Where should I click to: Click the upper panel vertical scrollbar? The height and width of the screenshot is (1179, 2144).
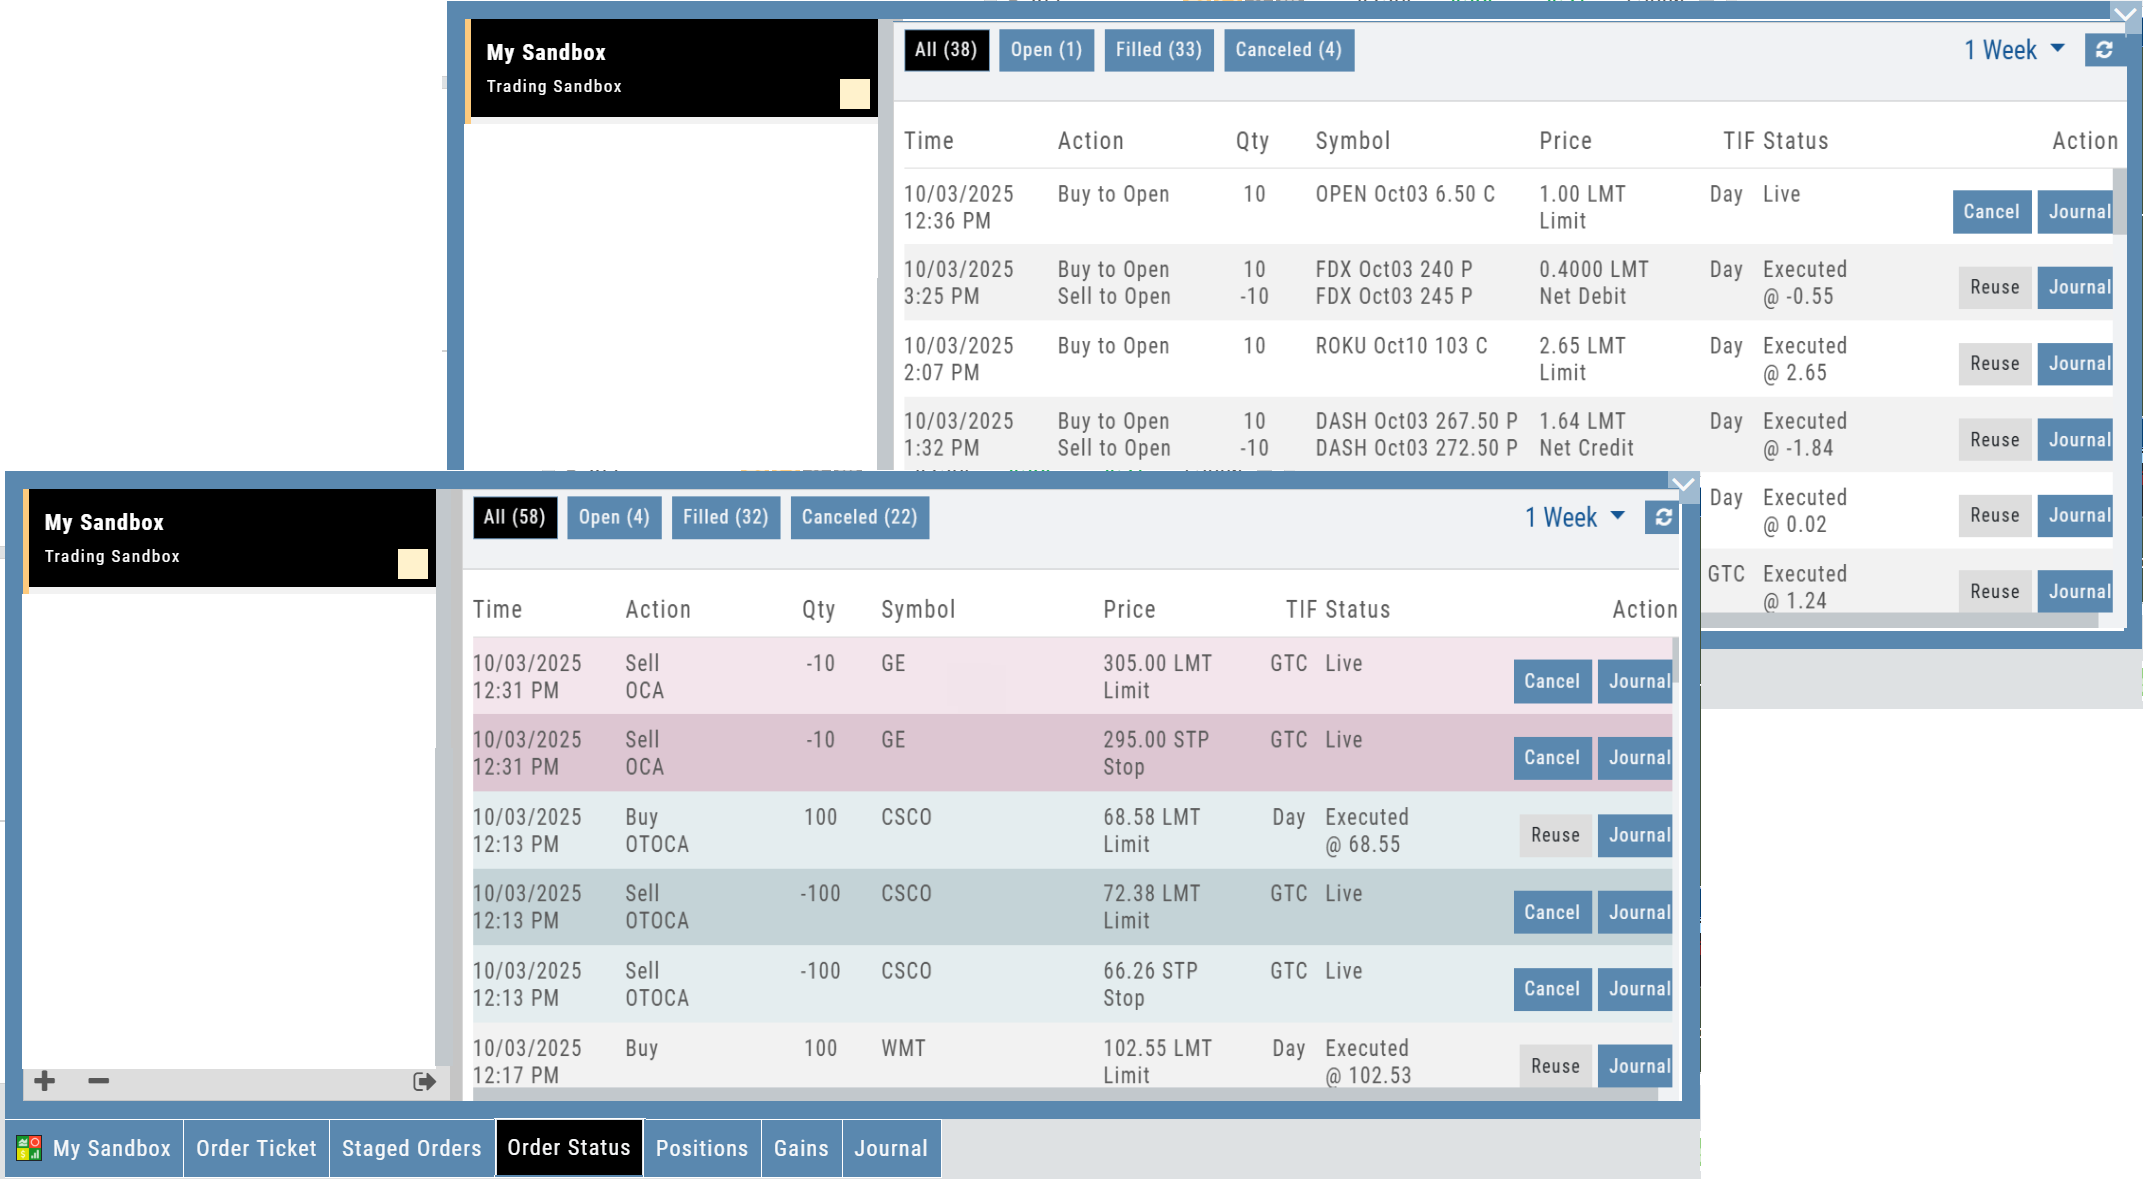(2119, 200)
